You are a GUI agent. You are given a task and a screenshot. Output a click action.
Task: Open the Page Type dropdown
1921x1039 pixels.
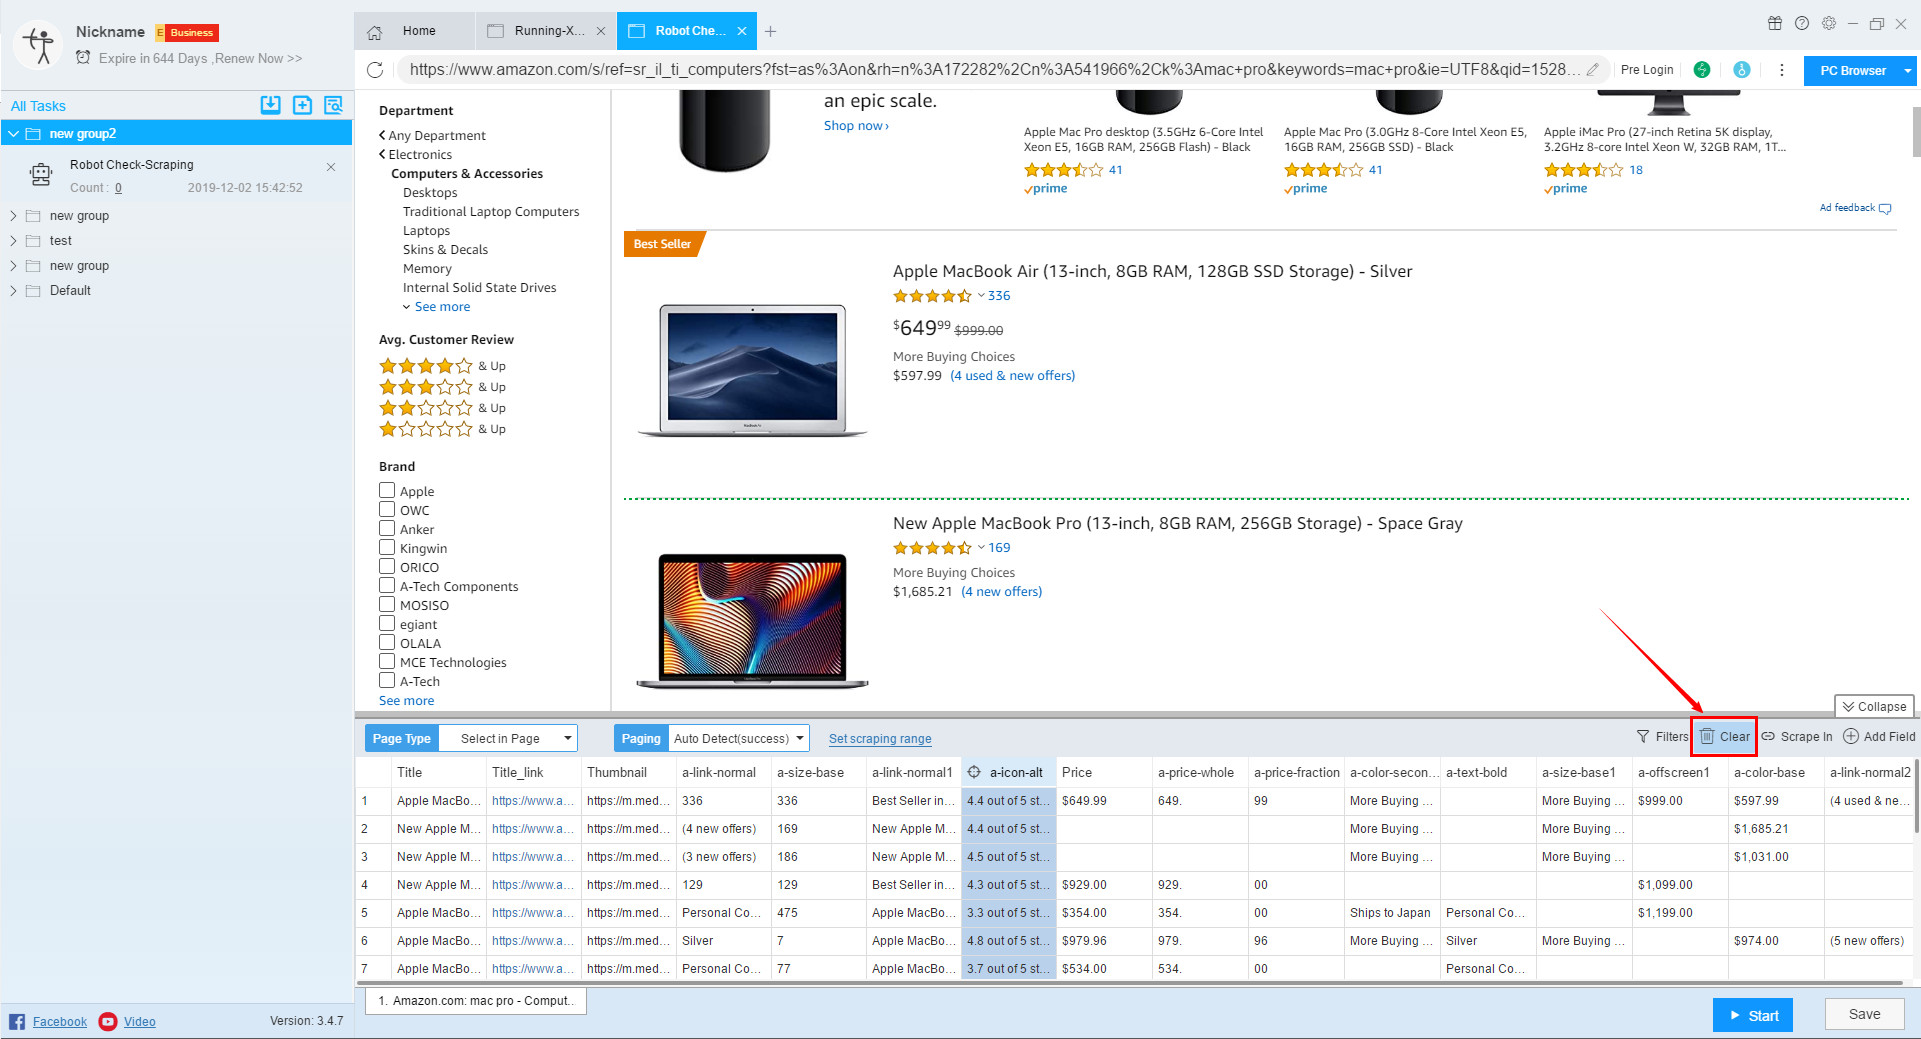coord(508,739)
